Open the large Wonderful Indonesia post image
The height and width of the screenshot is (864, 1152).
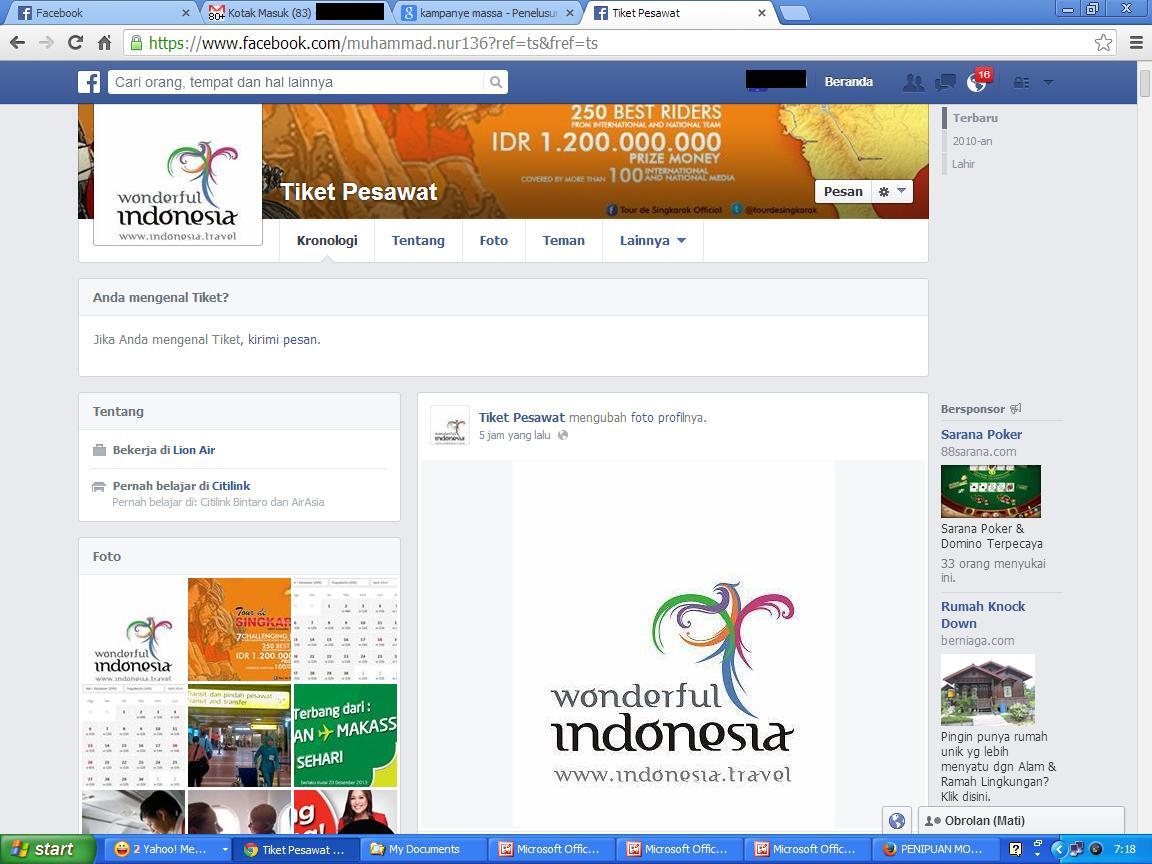674,644
